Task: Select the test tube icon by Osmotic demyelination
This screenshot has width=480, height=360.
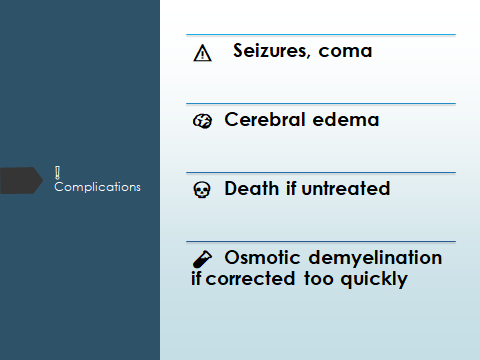Action: click(202, 259)
